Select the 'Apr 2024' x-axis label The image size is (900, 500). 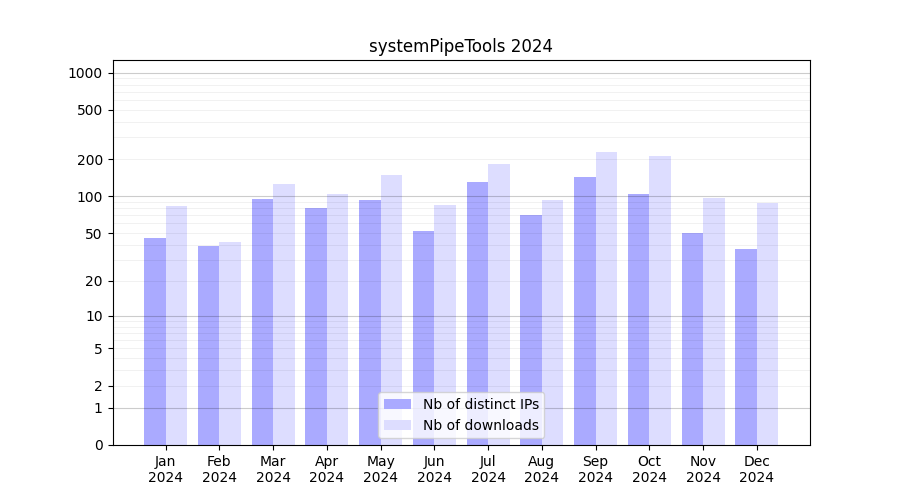coord(327,469)
